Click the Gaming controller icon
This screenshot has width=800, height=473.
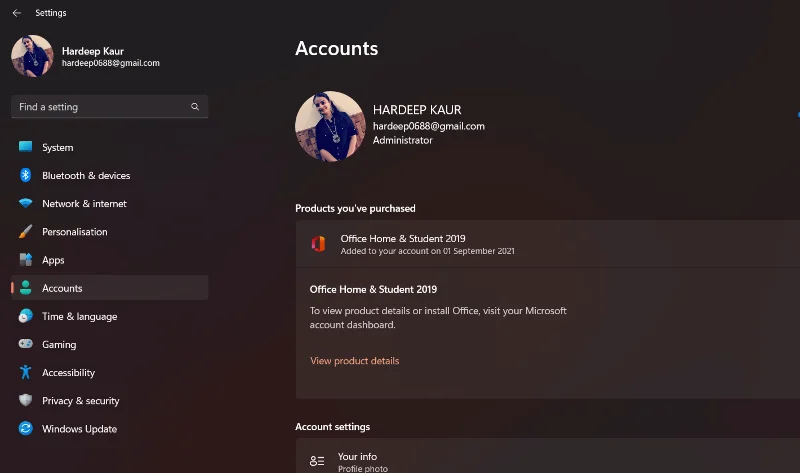26,344
